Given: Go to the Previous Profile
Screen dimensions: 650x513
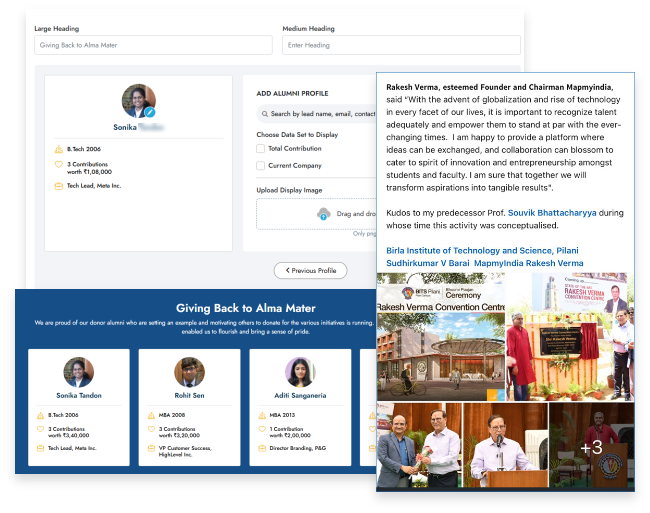Looking at the screenshot, I should [311, 270].
